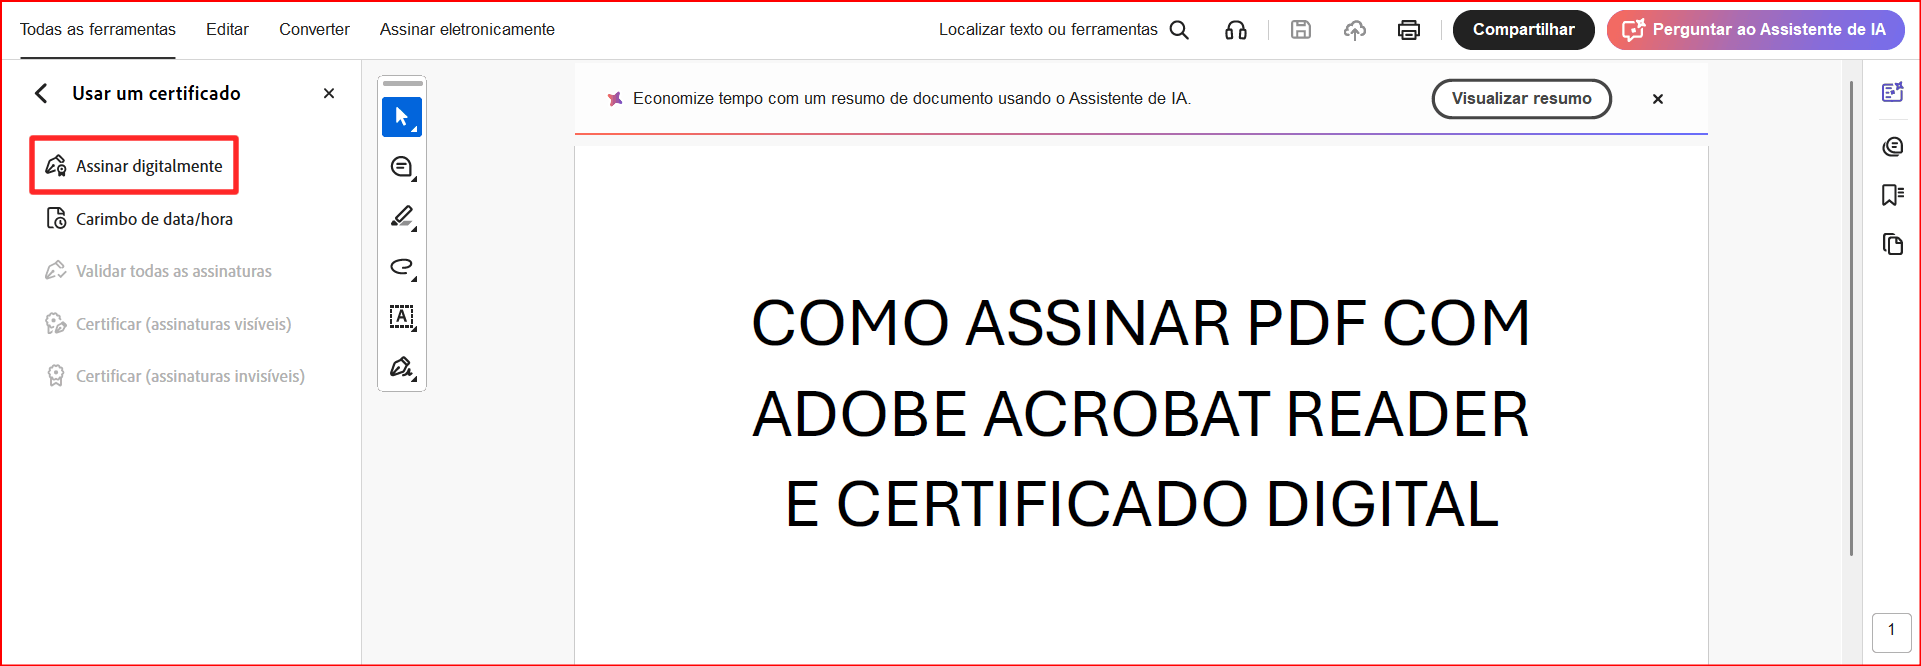Screen dimensions: 1921x666
Task: Print the document via printer icon
Action: click(1409, 30)
